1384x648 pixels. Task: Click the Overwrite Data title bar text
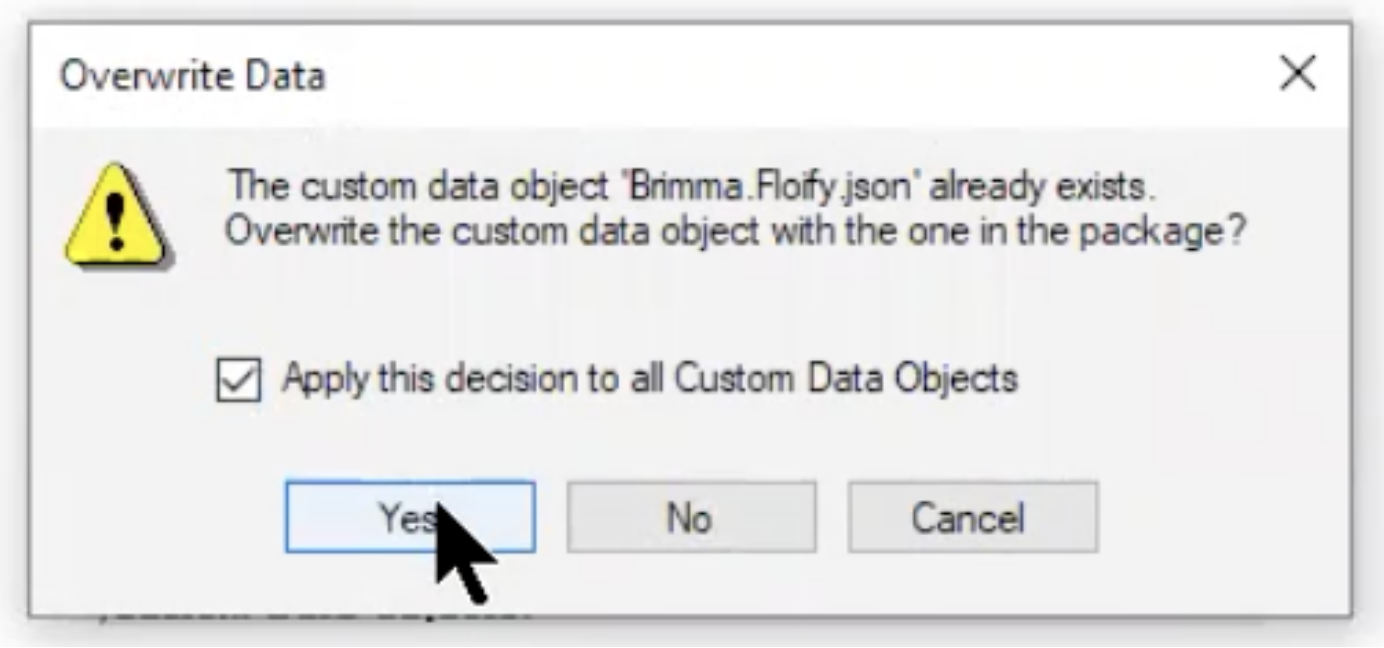click(192, 76)
